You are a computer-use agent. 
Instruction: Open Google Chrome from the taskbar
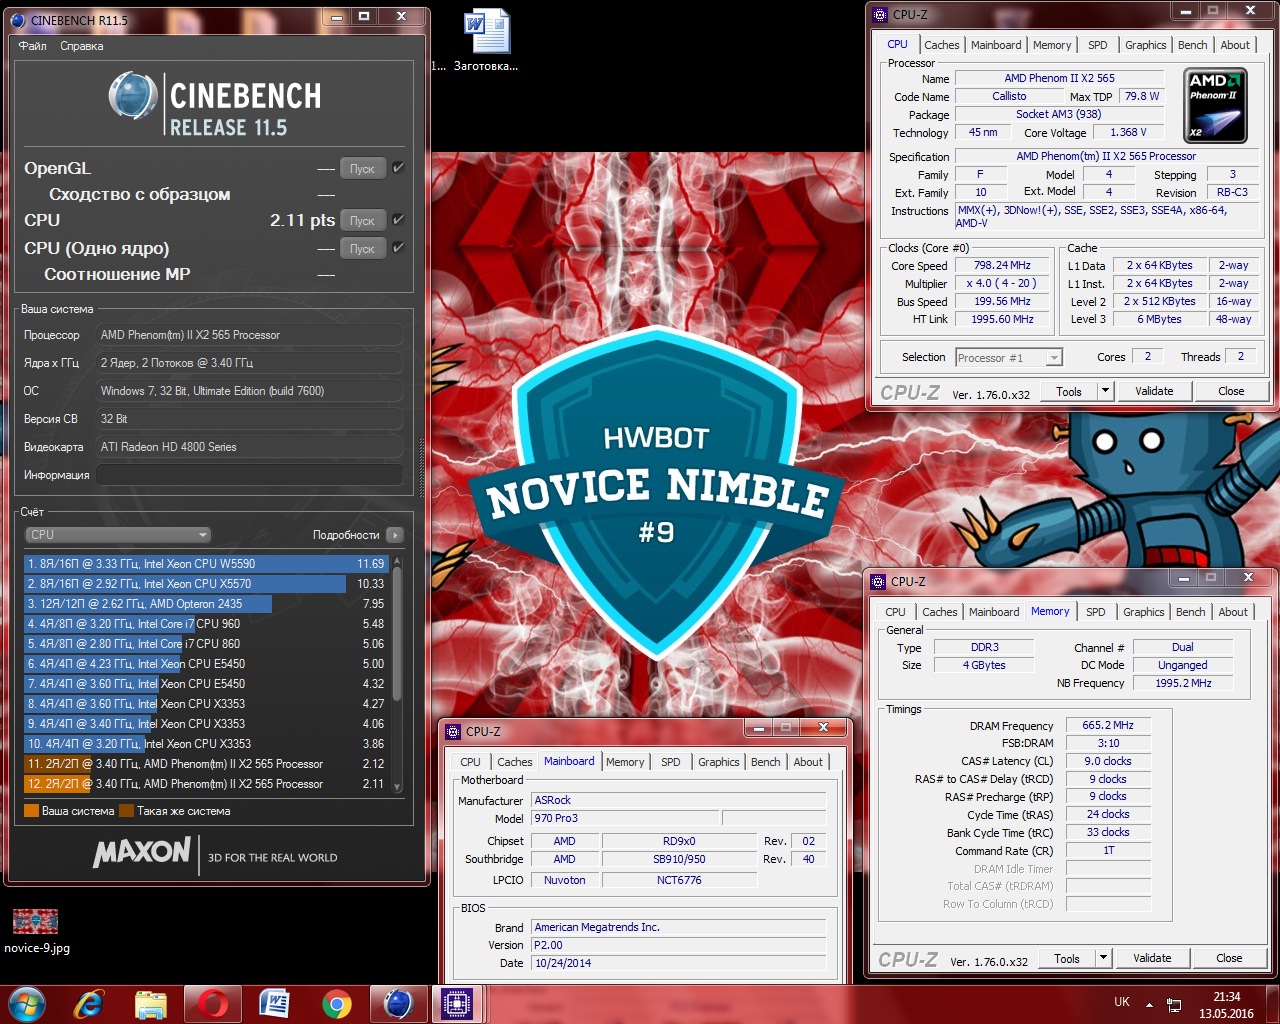point(336,1003)
